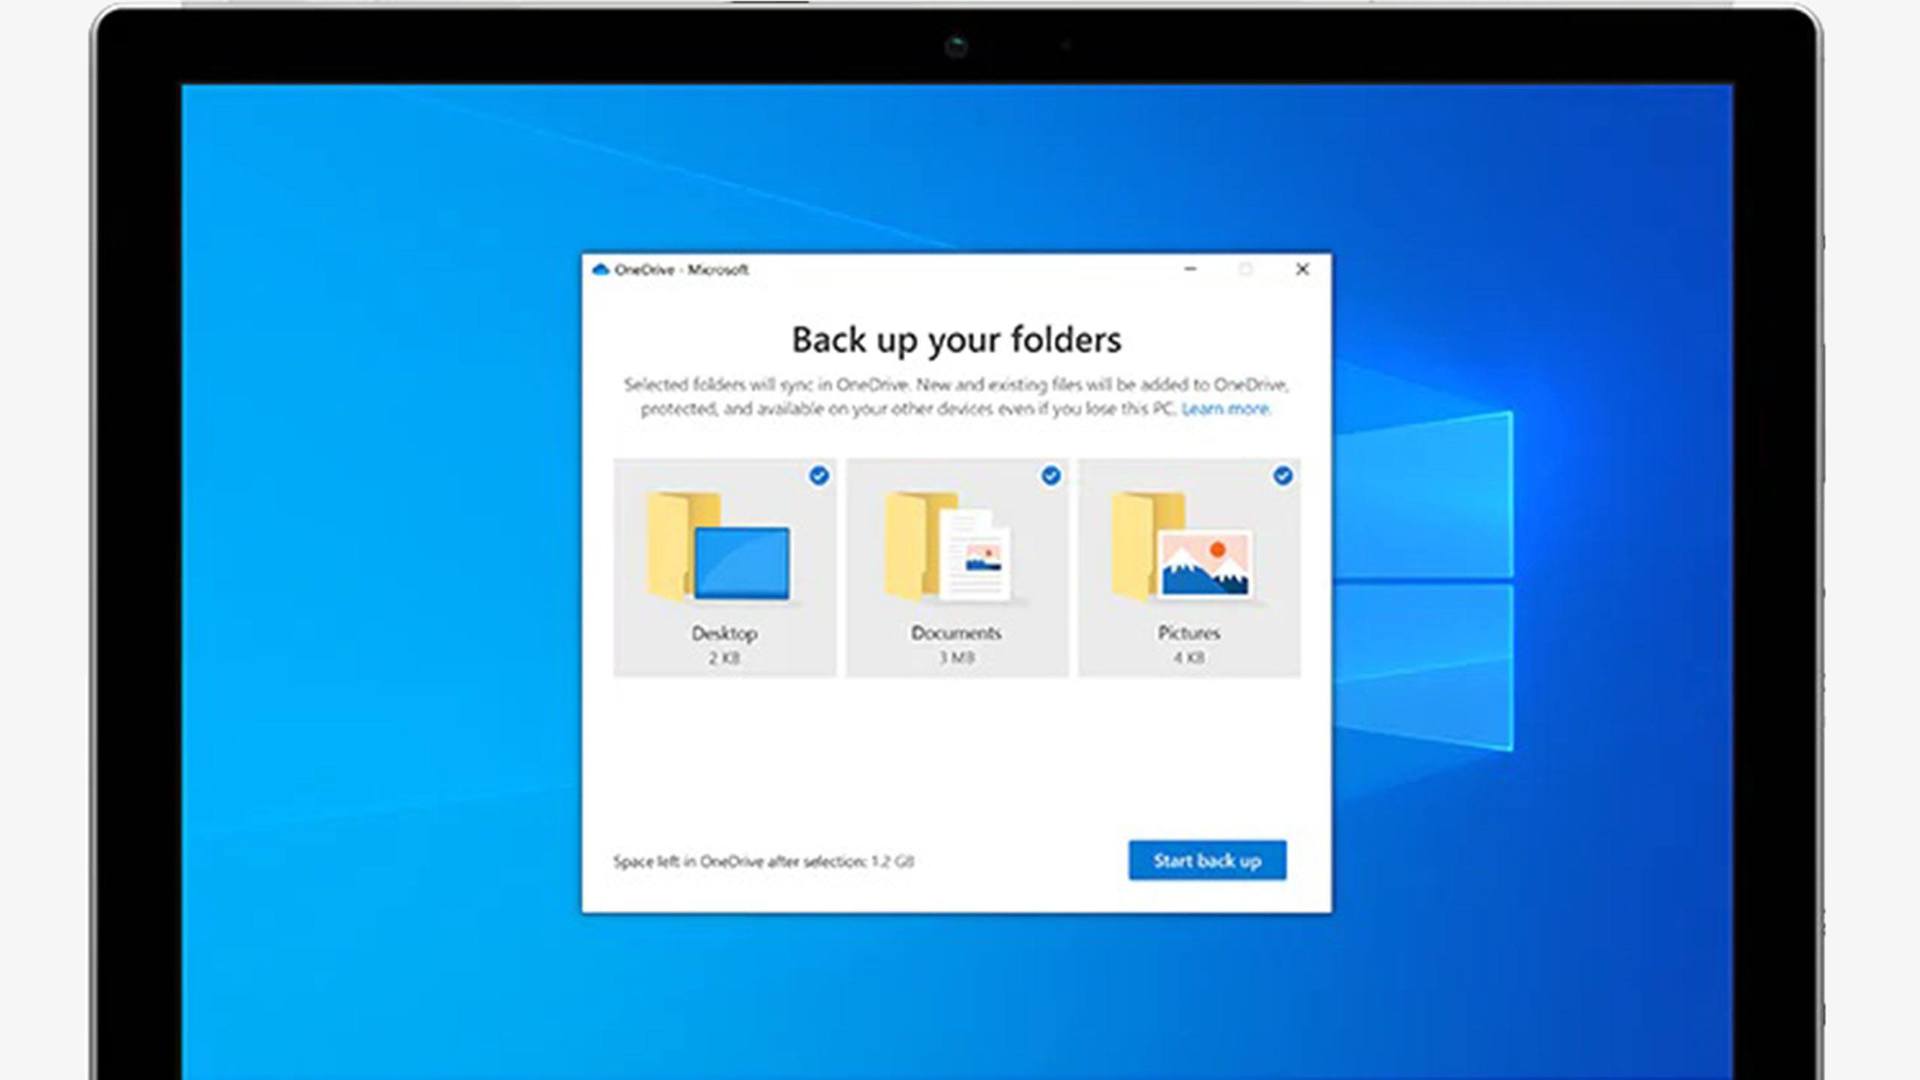Click the "Back up your folders" heading
Screen dimensions: 1920x1080
tap(956, 341)
